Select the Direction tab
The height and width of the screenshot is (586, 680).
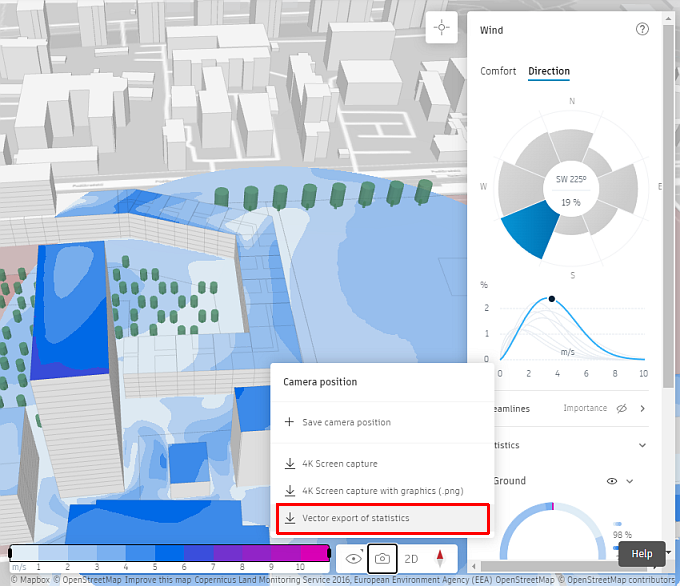point(549,71)
